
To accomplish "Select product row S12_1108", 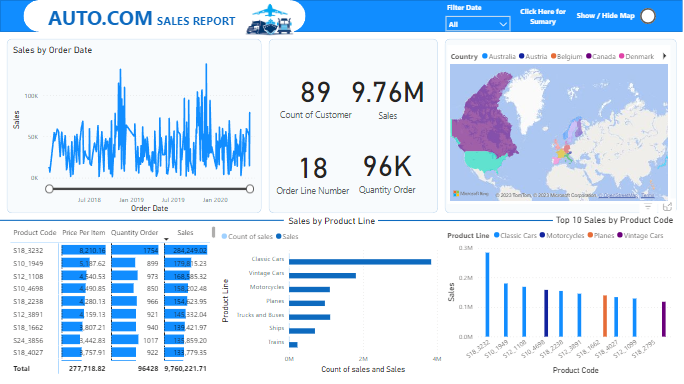I will coord(110,276).
